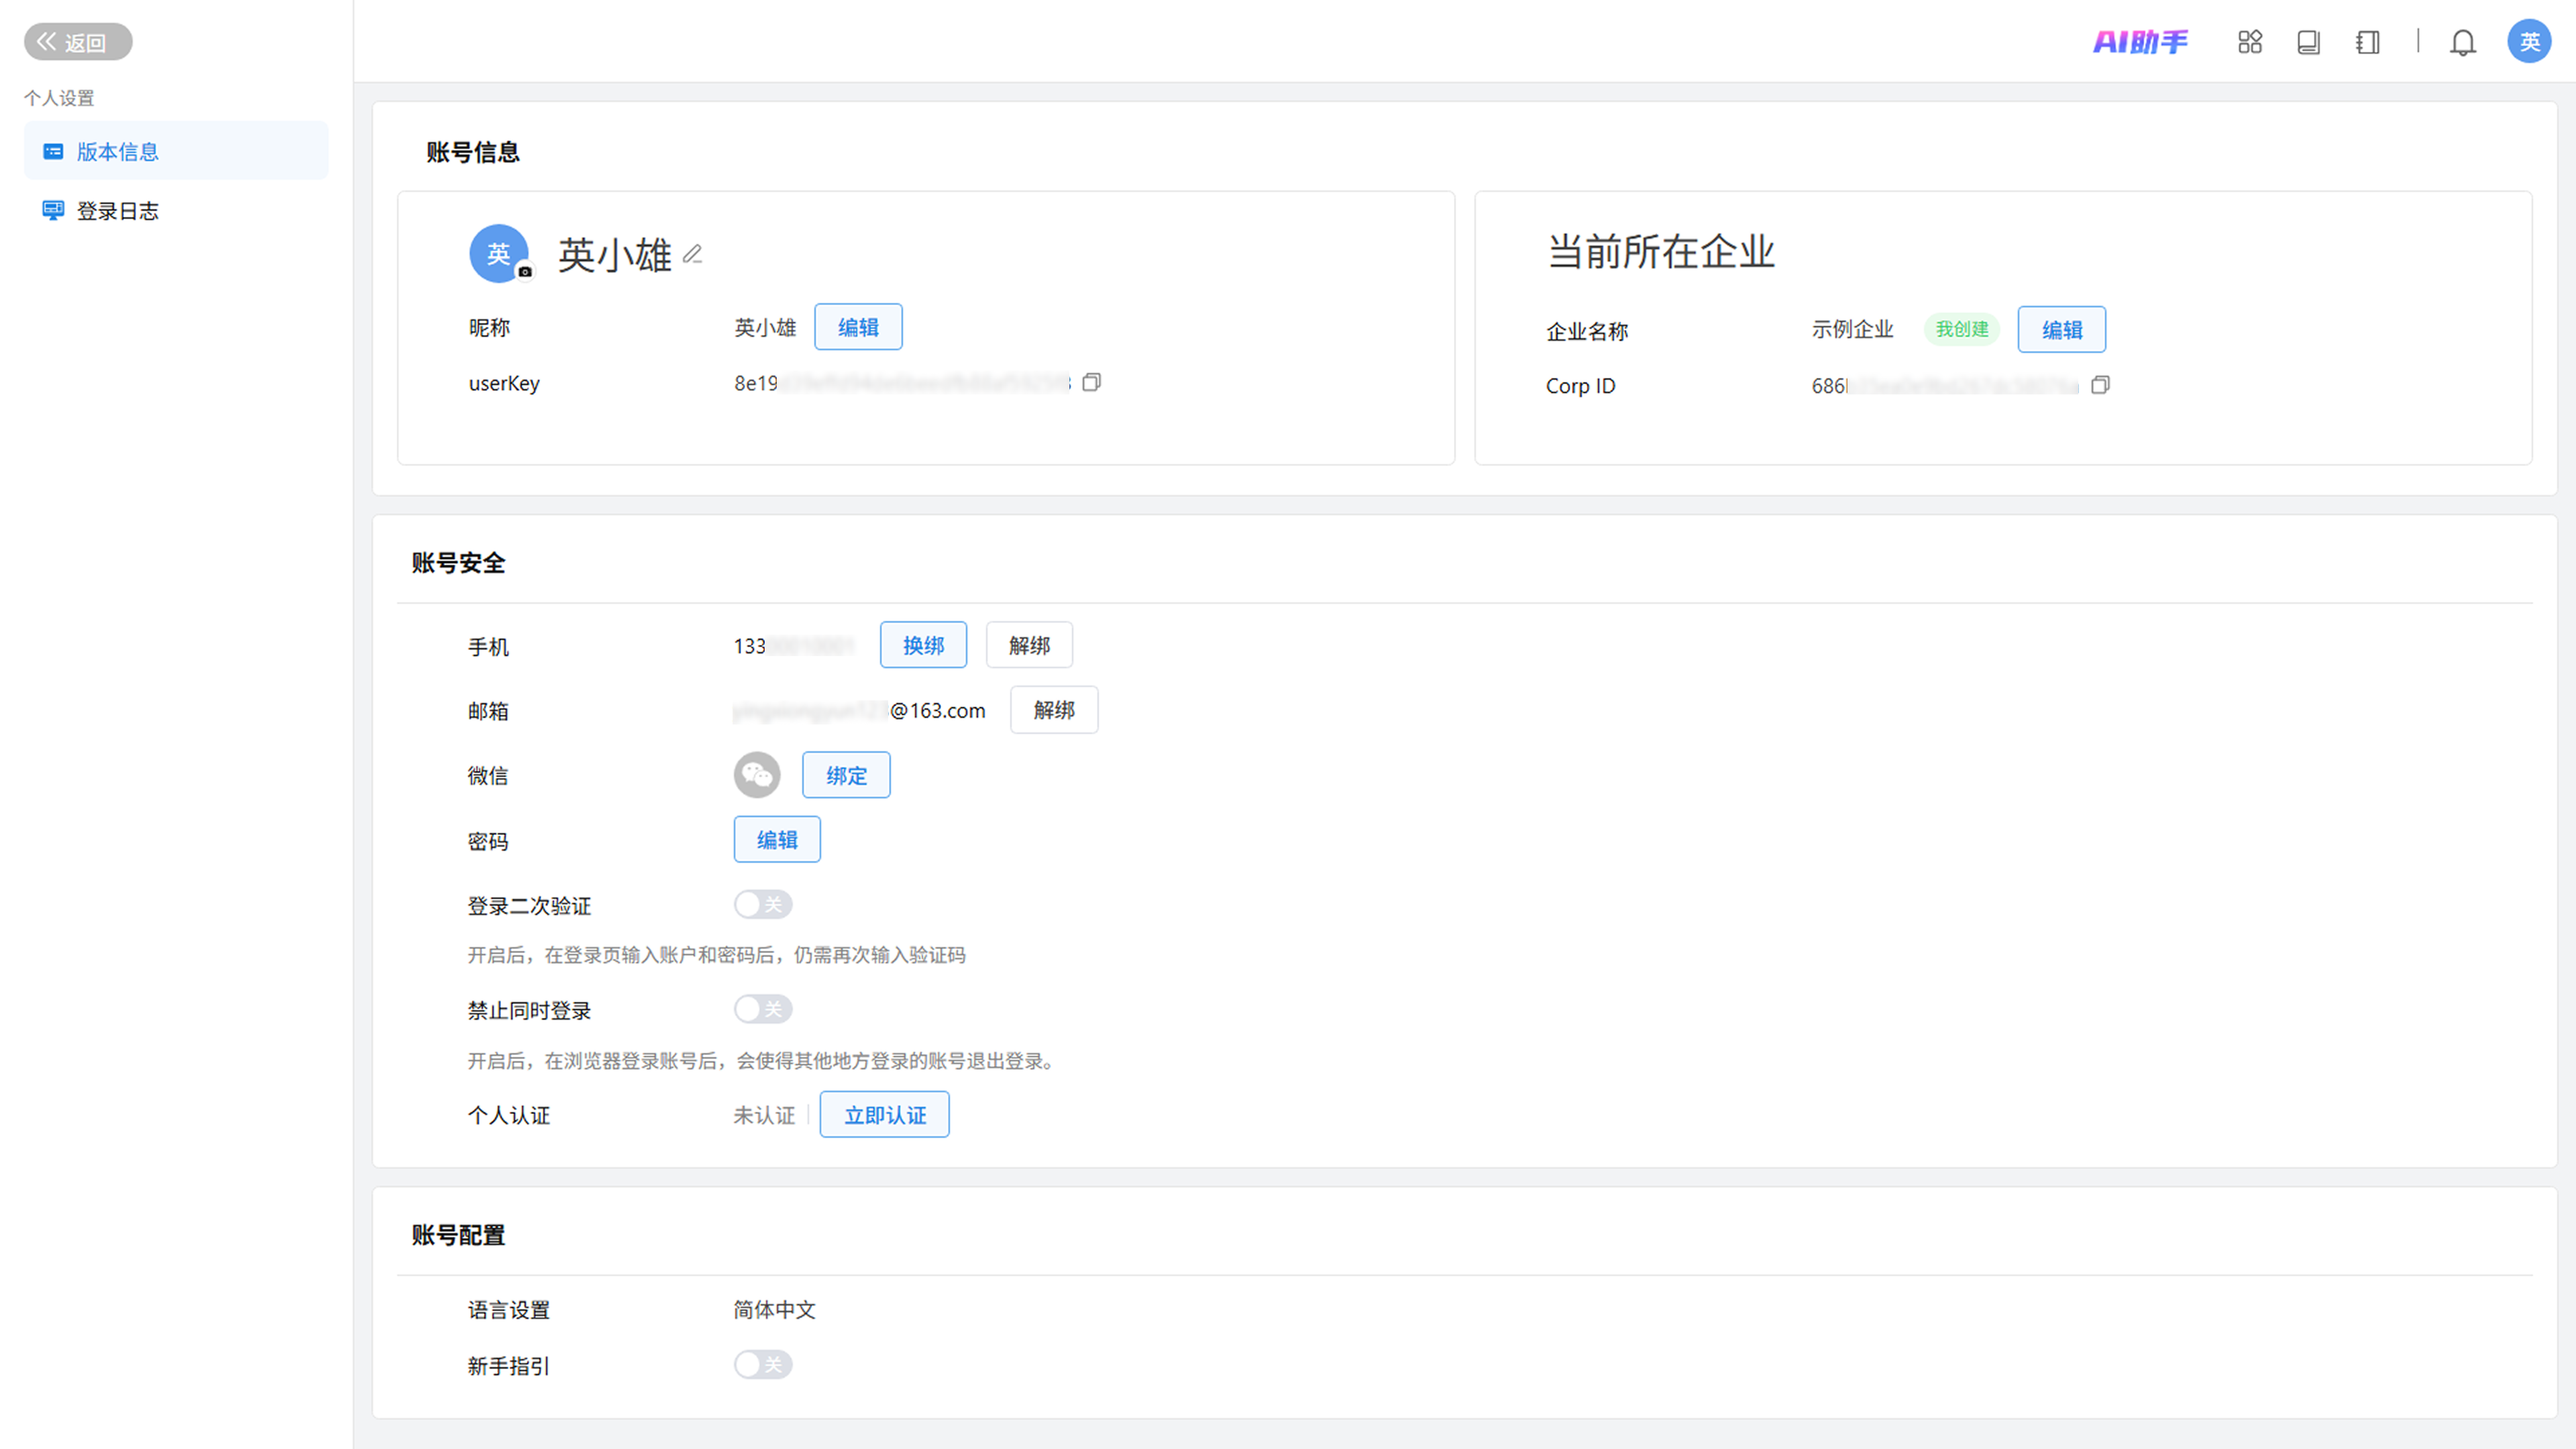This screenshot has height=1449, width=2576.
Task: Click 换绑 button for phone
Action: [923, 646]
